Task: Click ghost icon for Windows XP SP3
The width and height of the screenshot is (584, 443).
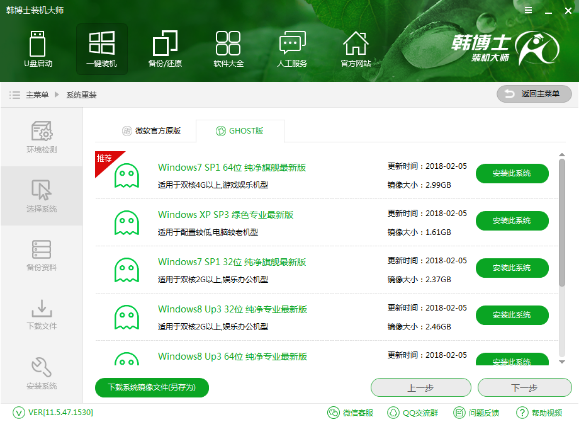Action: click(x=127, y=223)
